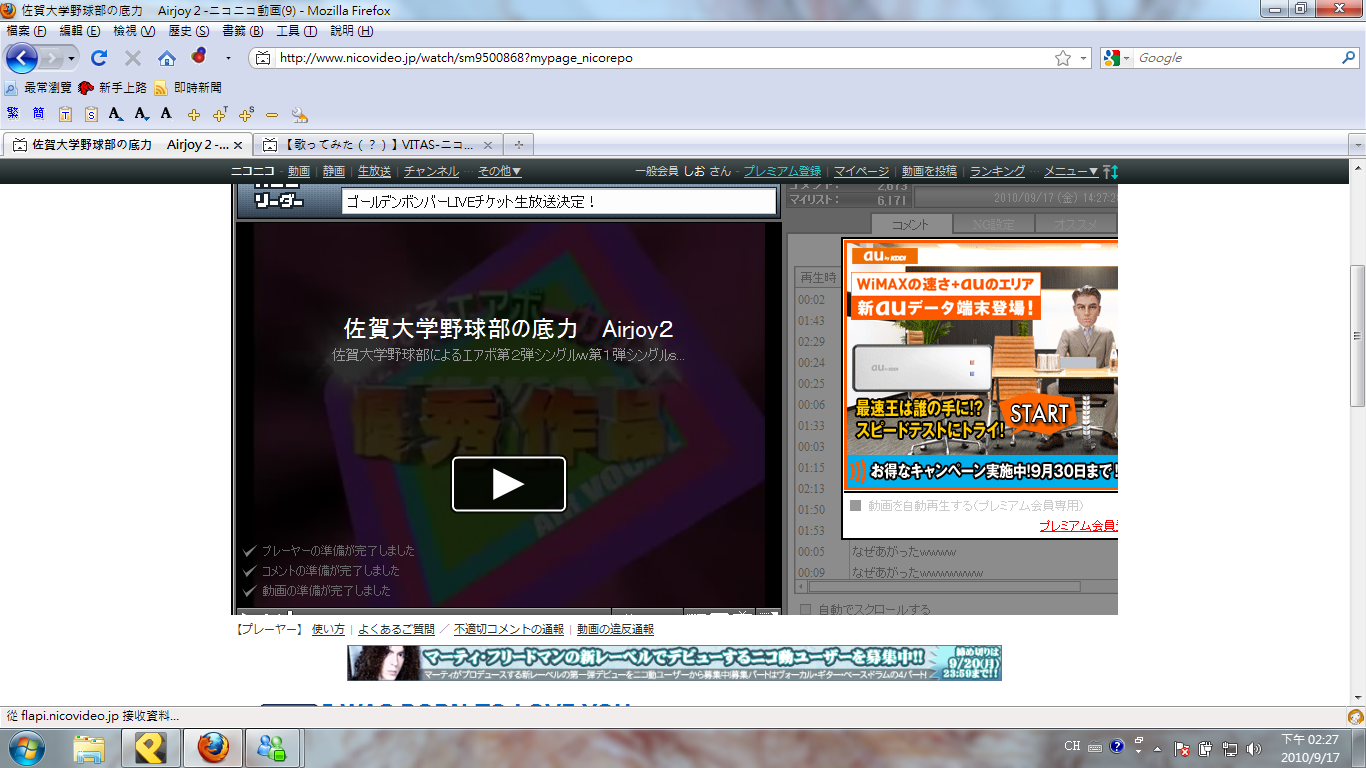Open the ランキング link
The image size is (1366, 768).
click(x=997, y=172)
